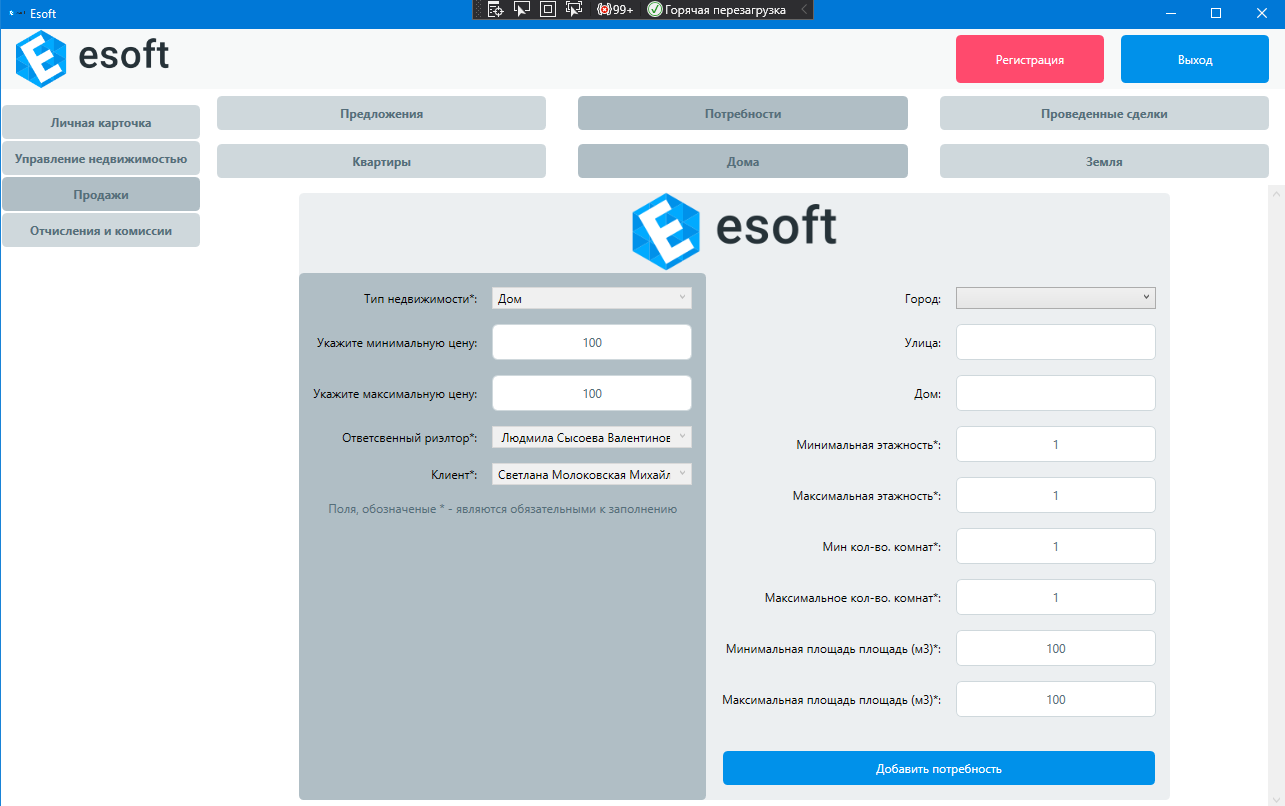
Task: Click the Регистрация button
Action: [x=1029, y=58]
